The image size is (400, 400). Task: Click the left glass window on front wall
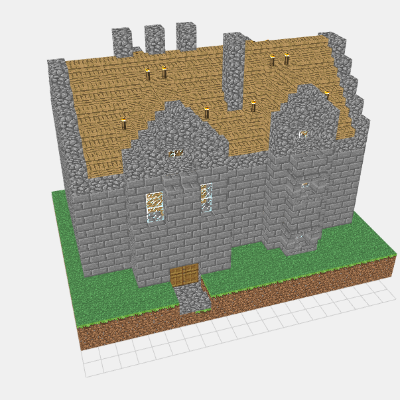coord(155,207)
